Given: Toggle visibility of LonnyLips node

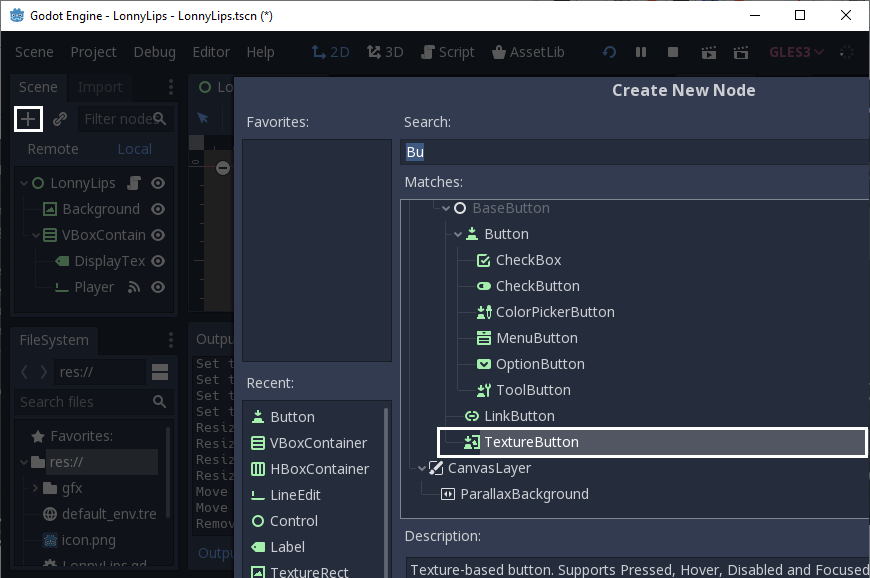Looking at the screenshot, I should point(158,183).
